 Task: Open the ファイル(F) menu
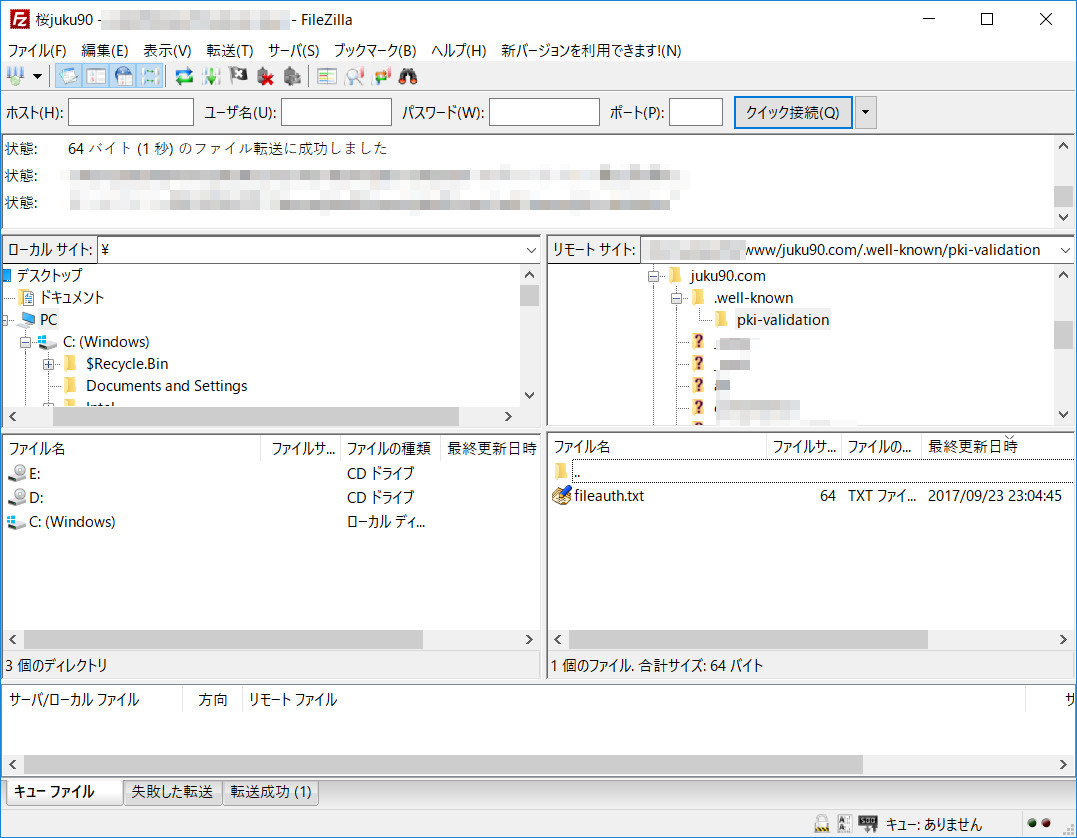(x=36, y=50)
